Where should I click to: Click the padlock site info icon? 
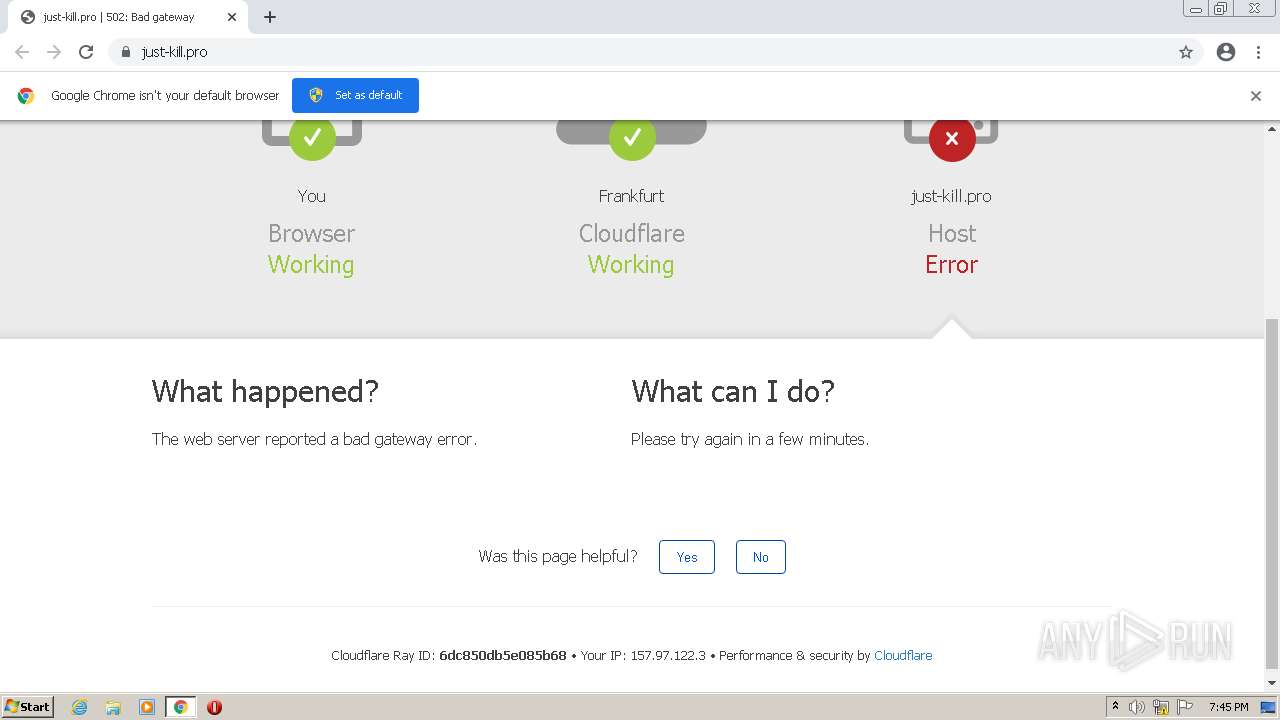click(125, 52)
